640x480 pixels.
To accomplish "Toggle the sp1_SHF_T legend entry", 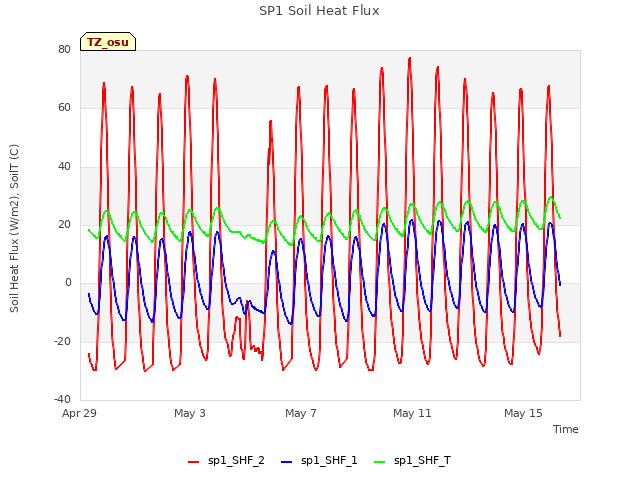I will click(412, 461).
